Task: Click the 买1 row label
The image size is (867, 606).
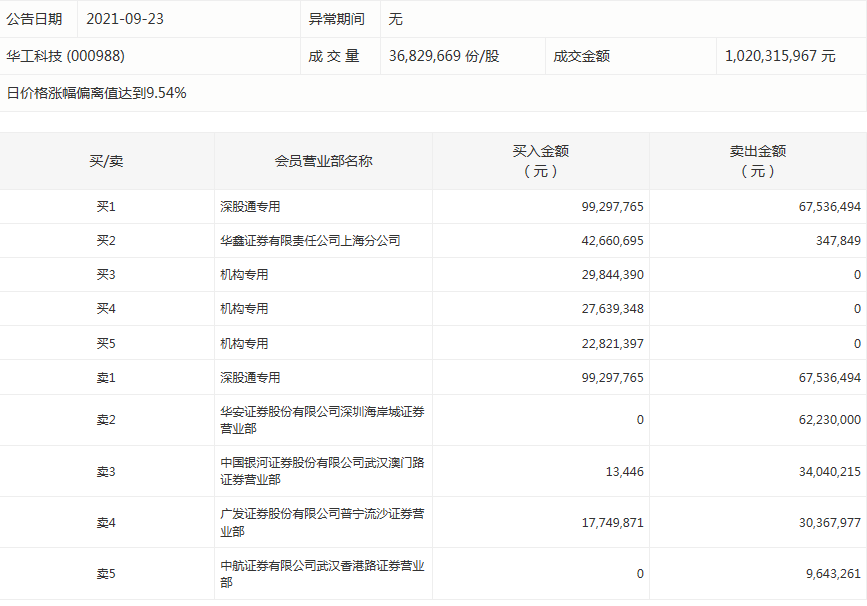Action: tap(106, 207)
